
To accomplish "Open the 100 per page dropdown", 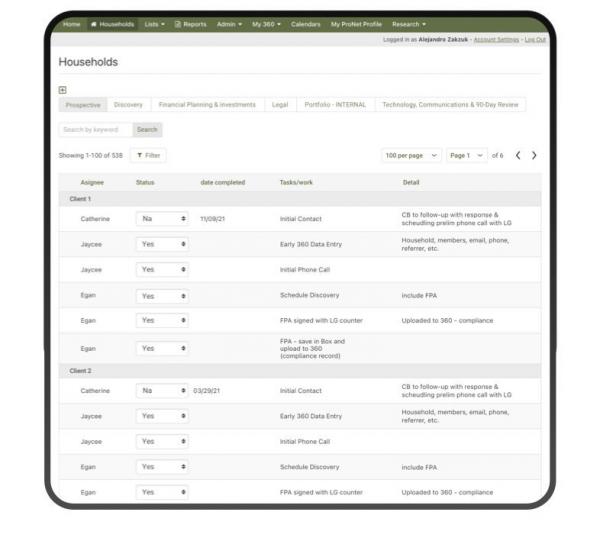I will [411, 155].
